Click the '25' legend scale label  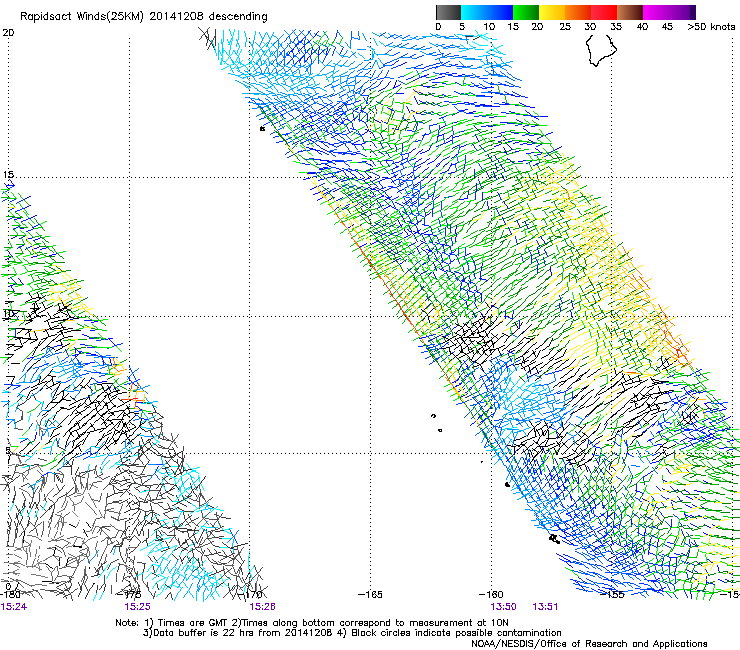(x=565, y=27)
